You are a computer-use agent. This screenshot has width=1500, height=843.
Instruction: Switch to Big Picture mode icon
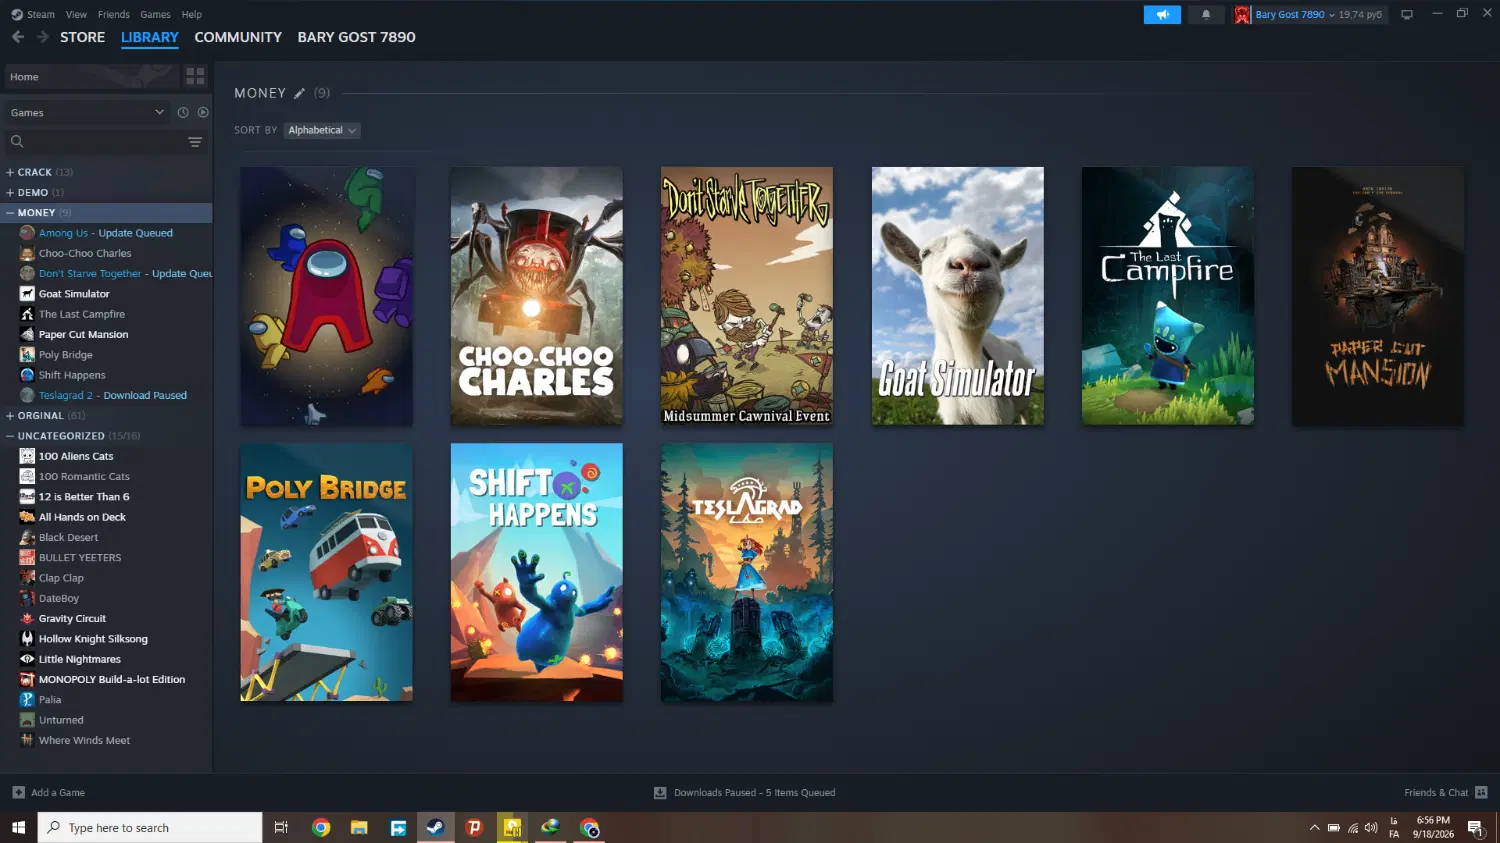(1407, 15)
